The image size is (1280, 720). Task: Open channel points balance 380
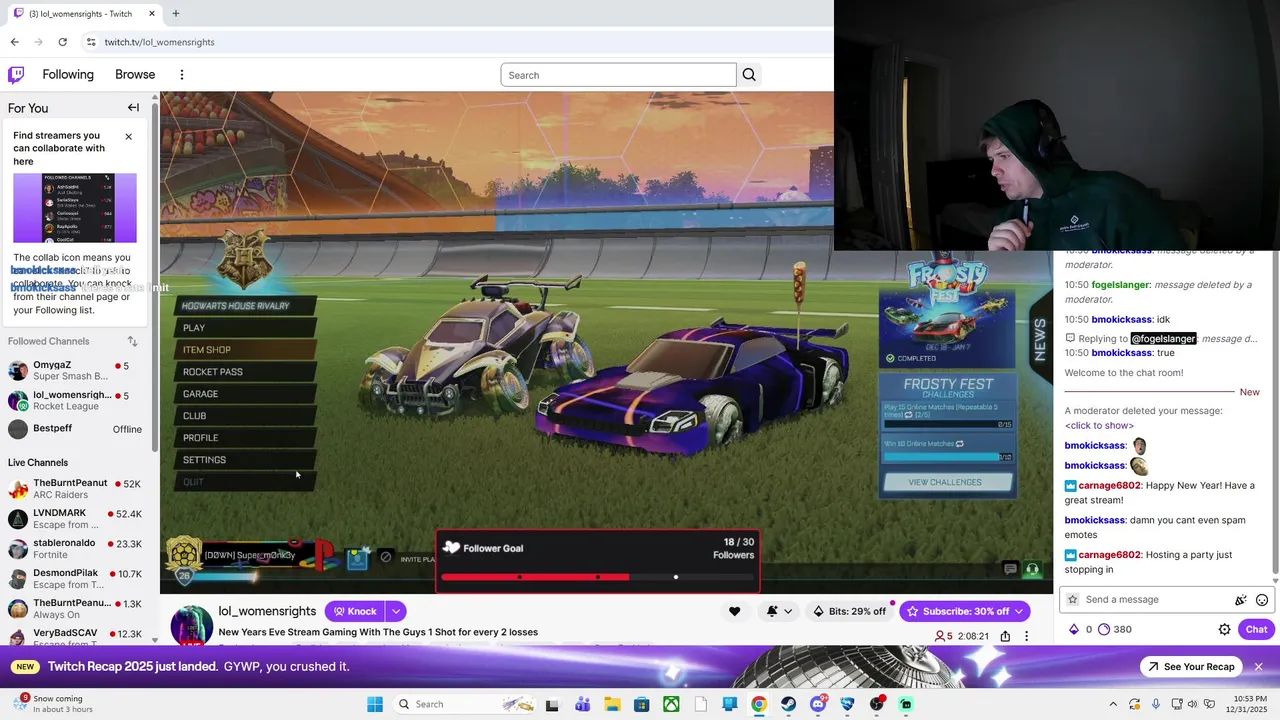(x=1114, y=629)
